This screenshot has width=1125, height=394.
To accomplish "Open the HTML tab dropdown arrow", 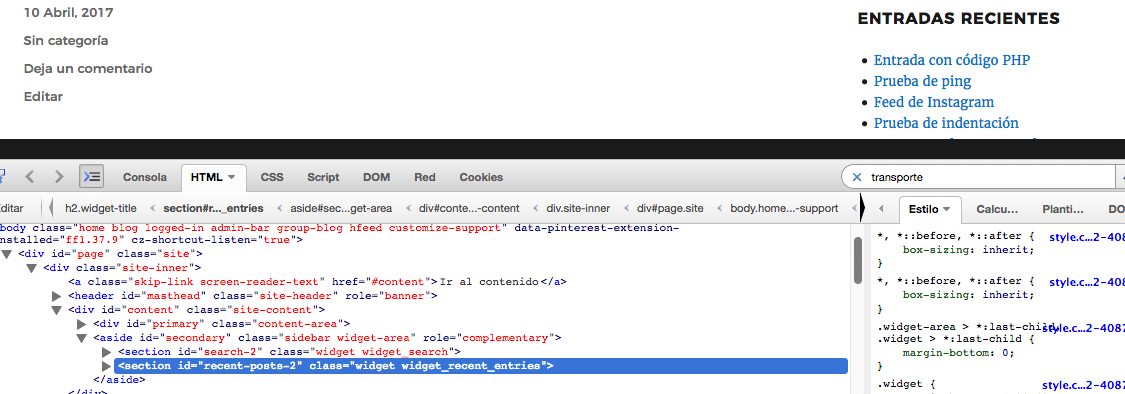I will point(232,177).
